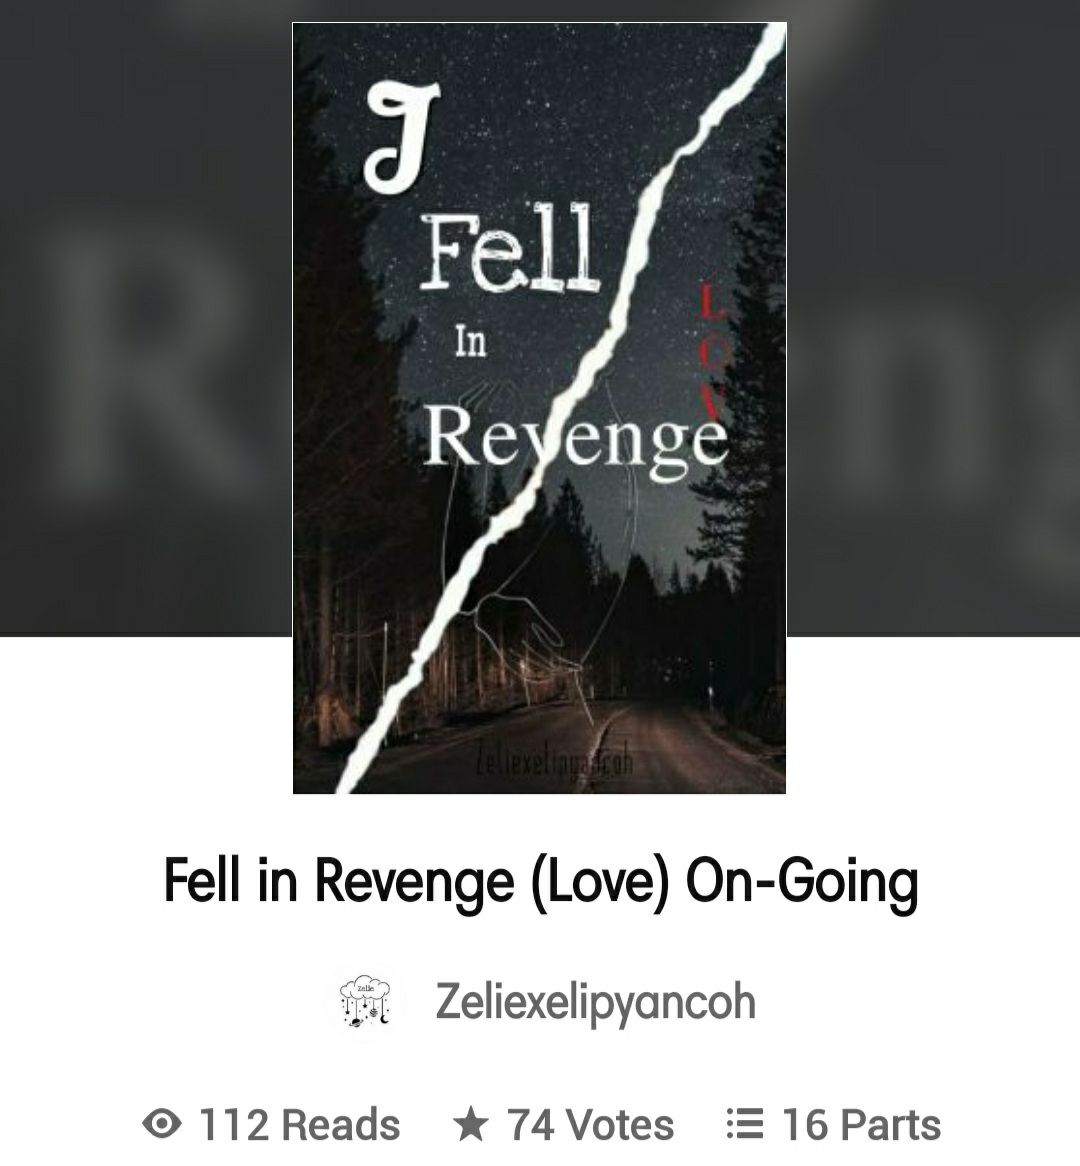Open the I Fell In Revenge cover image

coord(539,408)
